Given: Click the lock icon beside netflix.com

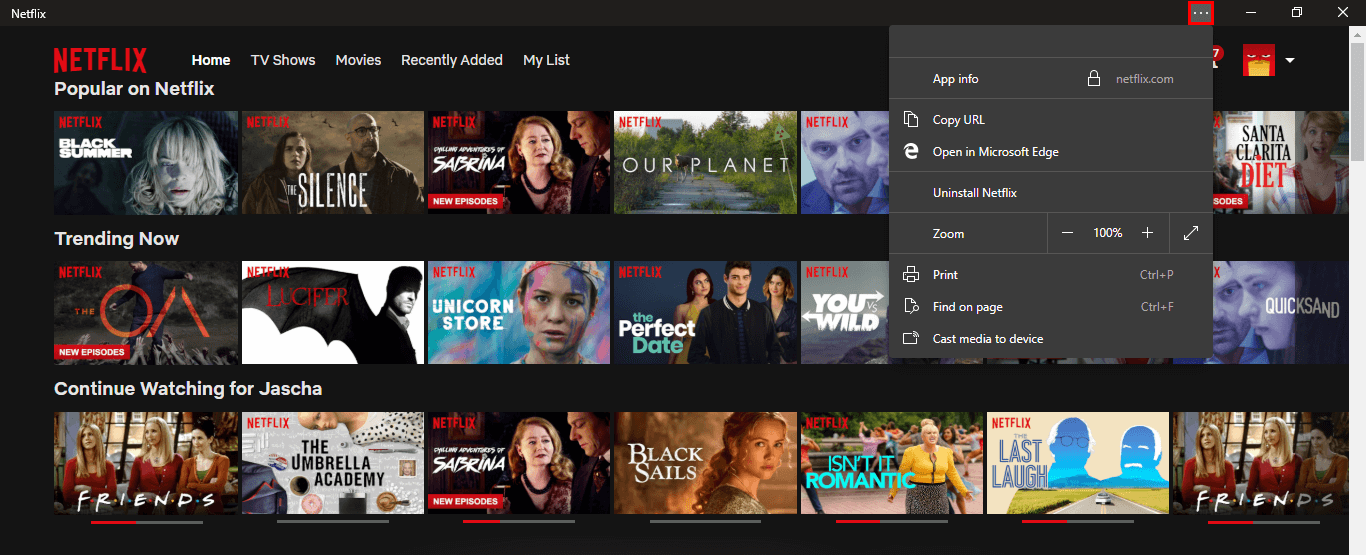Looking at the screenshot, I should click(1094, 78).
